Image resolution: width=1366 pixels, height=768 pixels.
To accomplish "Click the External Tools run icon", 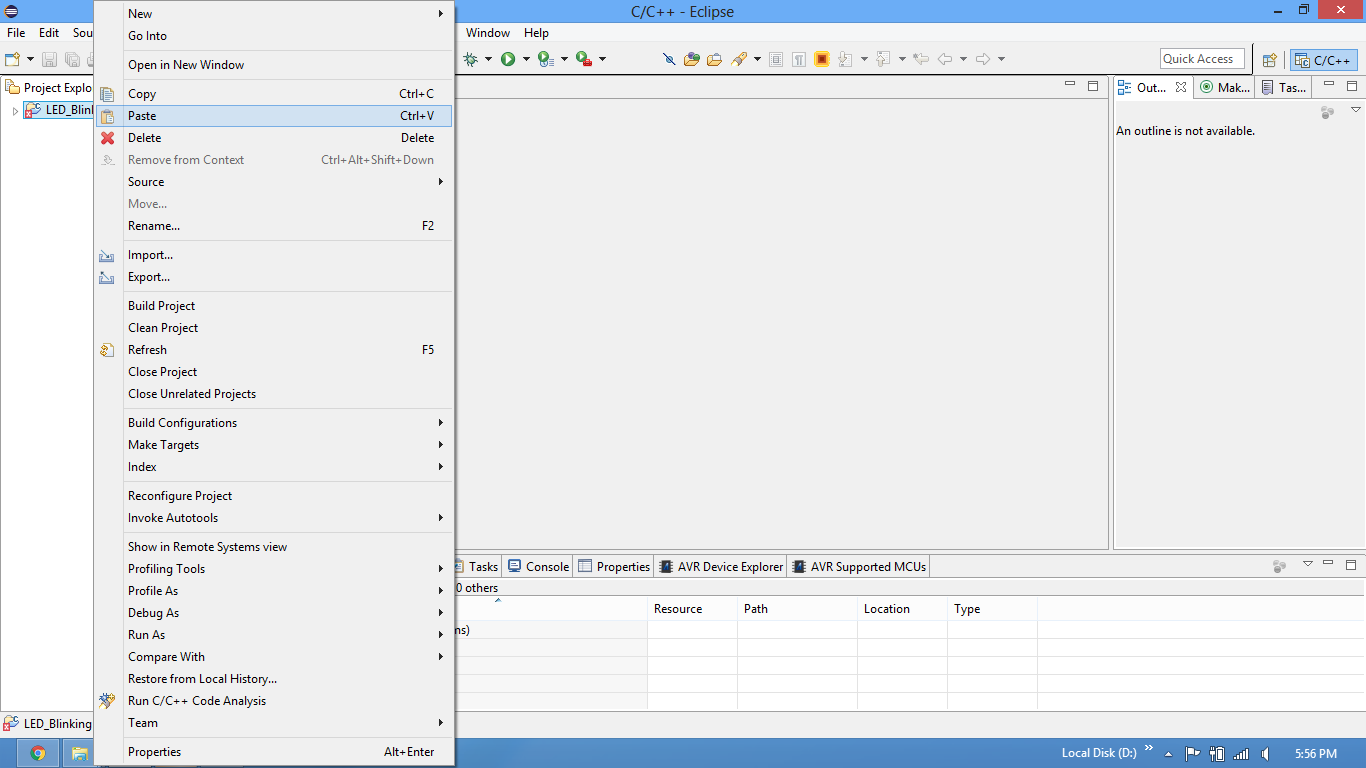I will 584,59.
